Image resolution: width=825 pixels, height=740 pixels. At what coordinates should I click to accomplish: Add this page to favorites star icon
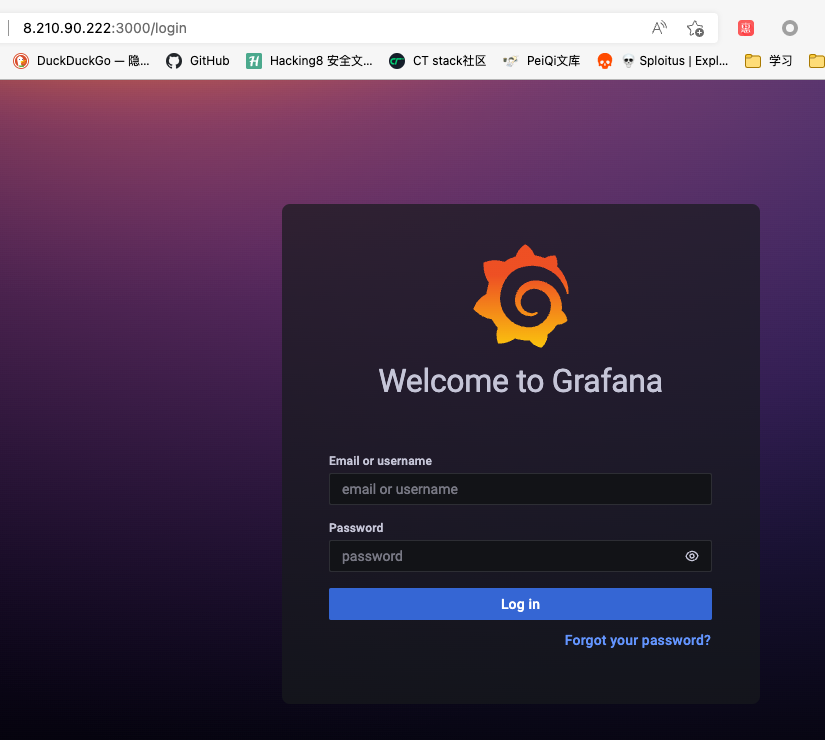coord(695,28)
